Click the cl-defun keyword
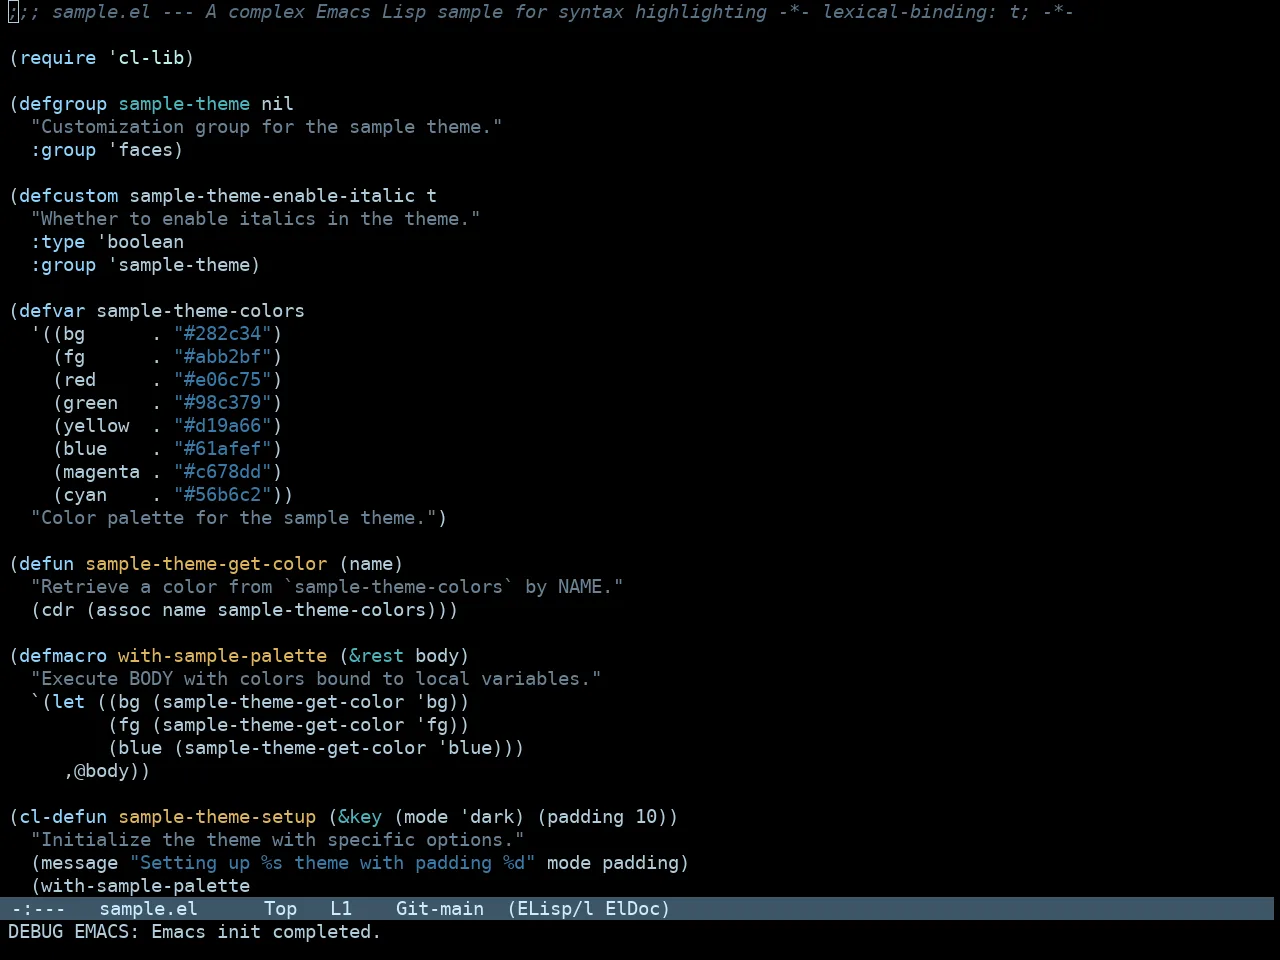The width and height of the screenshot is (1280, 960). (63, 816)
